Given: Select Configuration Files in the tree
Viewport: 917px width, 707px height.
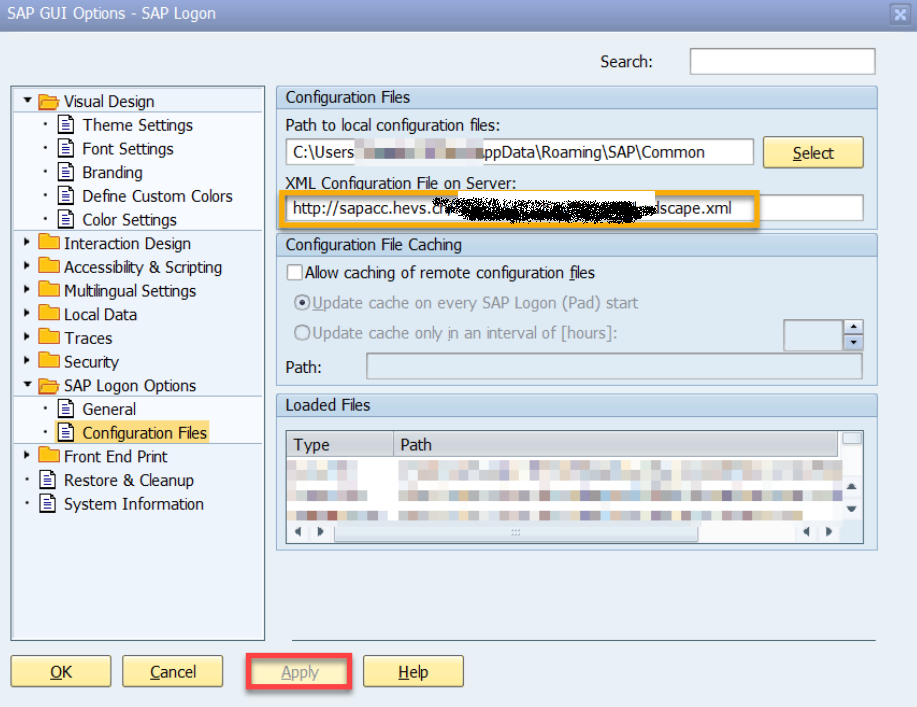Looking at the screenshot, I should tap(144, 433).
